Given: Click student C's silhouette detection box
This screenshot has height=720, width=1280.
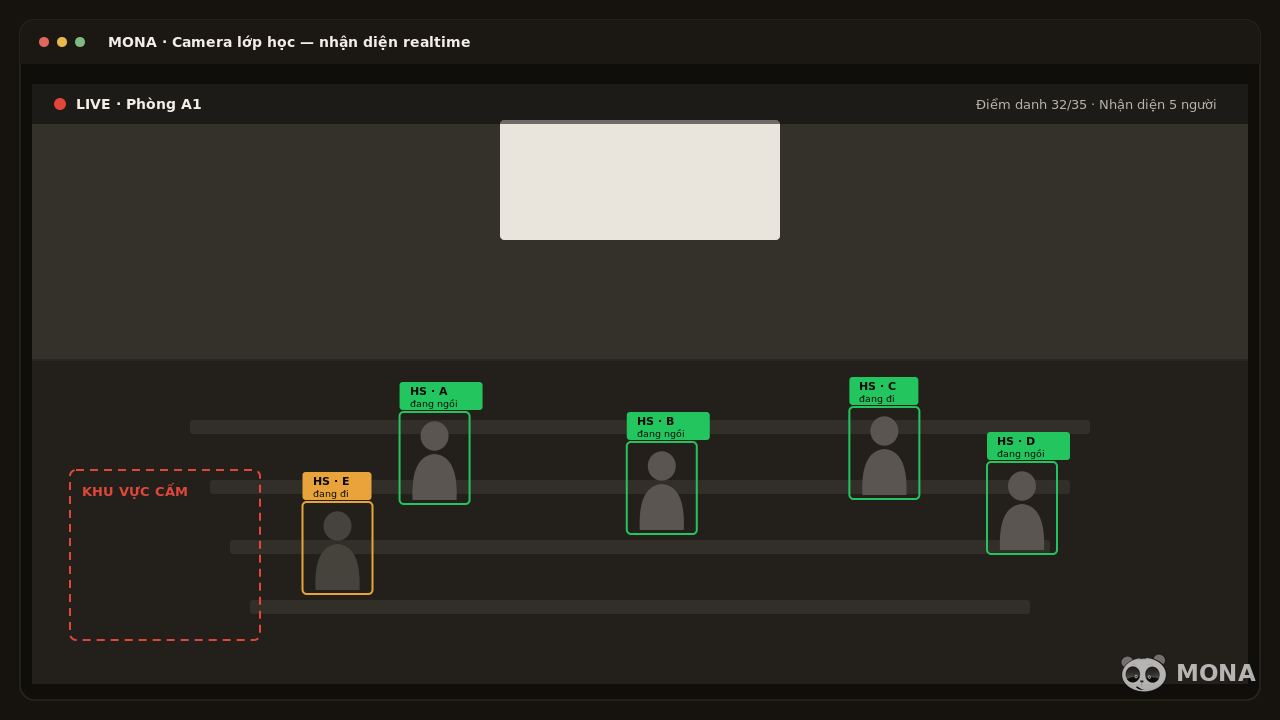Looking at the screenshot, I should pos(884,453).
